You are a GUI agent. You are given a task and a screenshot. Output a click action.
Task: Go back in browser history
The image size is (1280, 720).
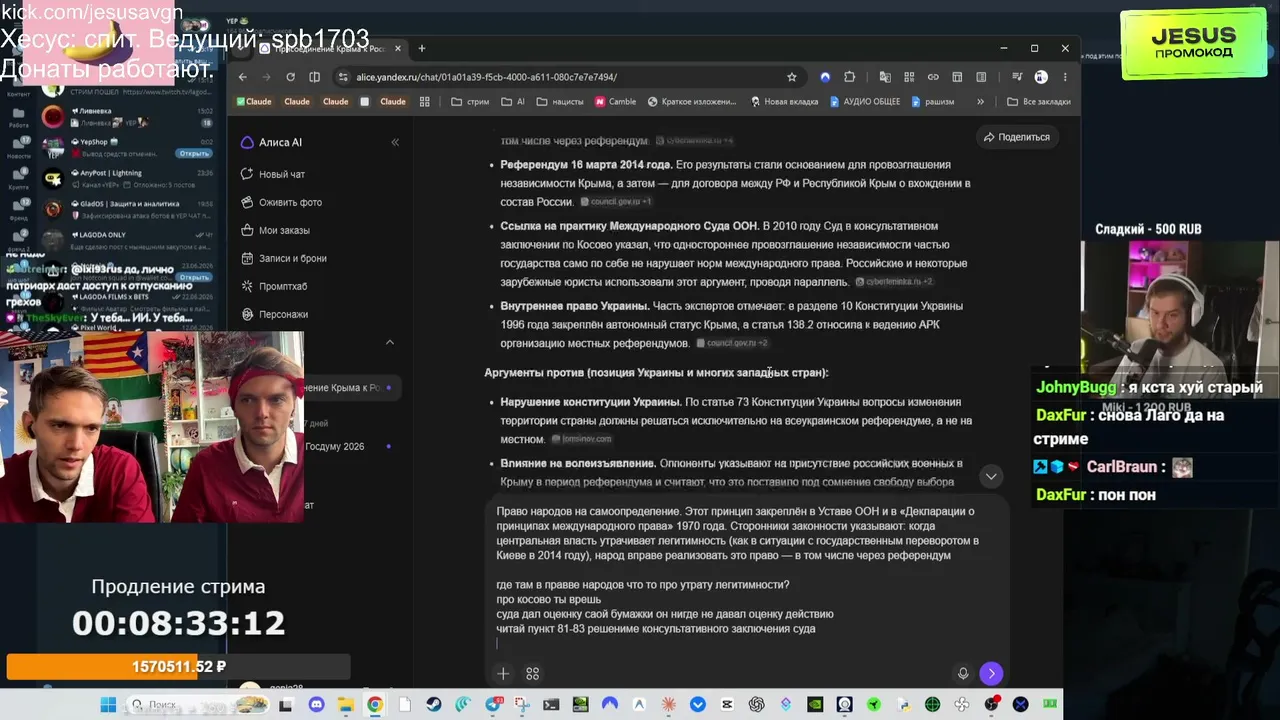pyautogui.click(x=242, y=77)
